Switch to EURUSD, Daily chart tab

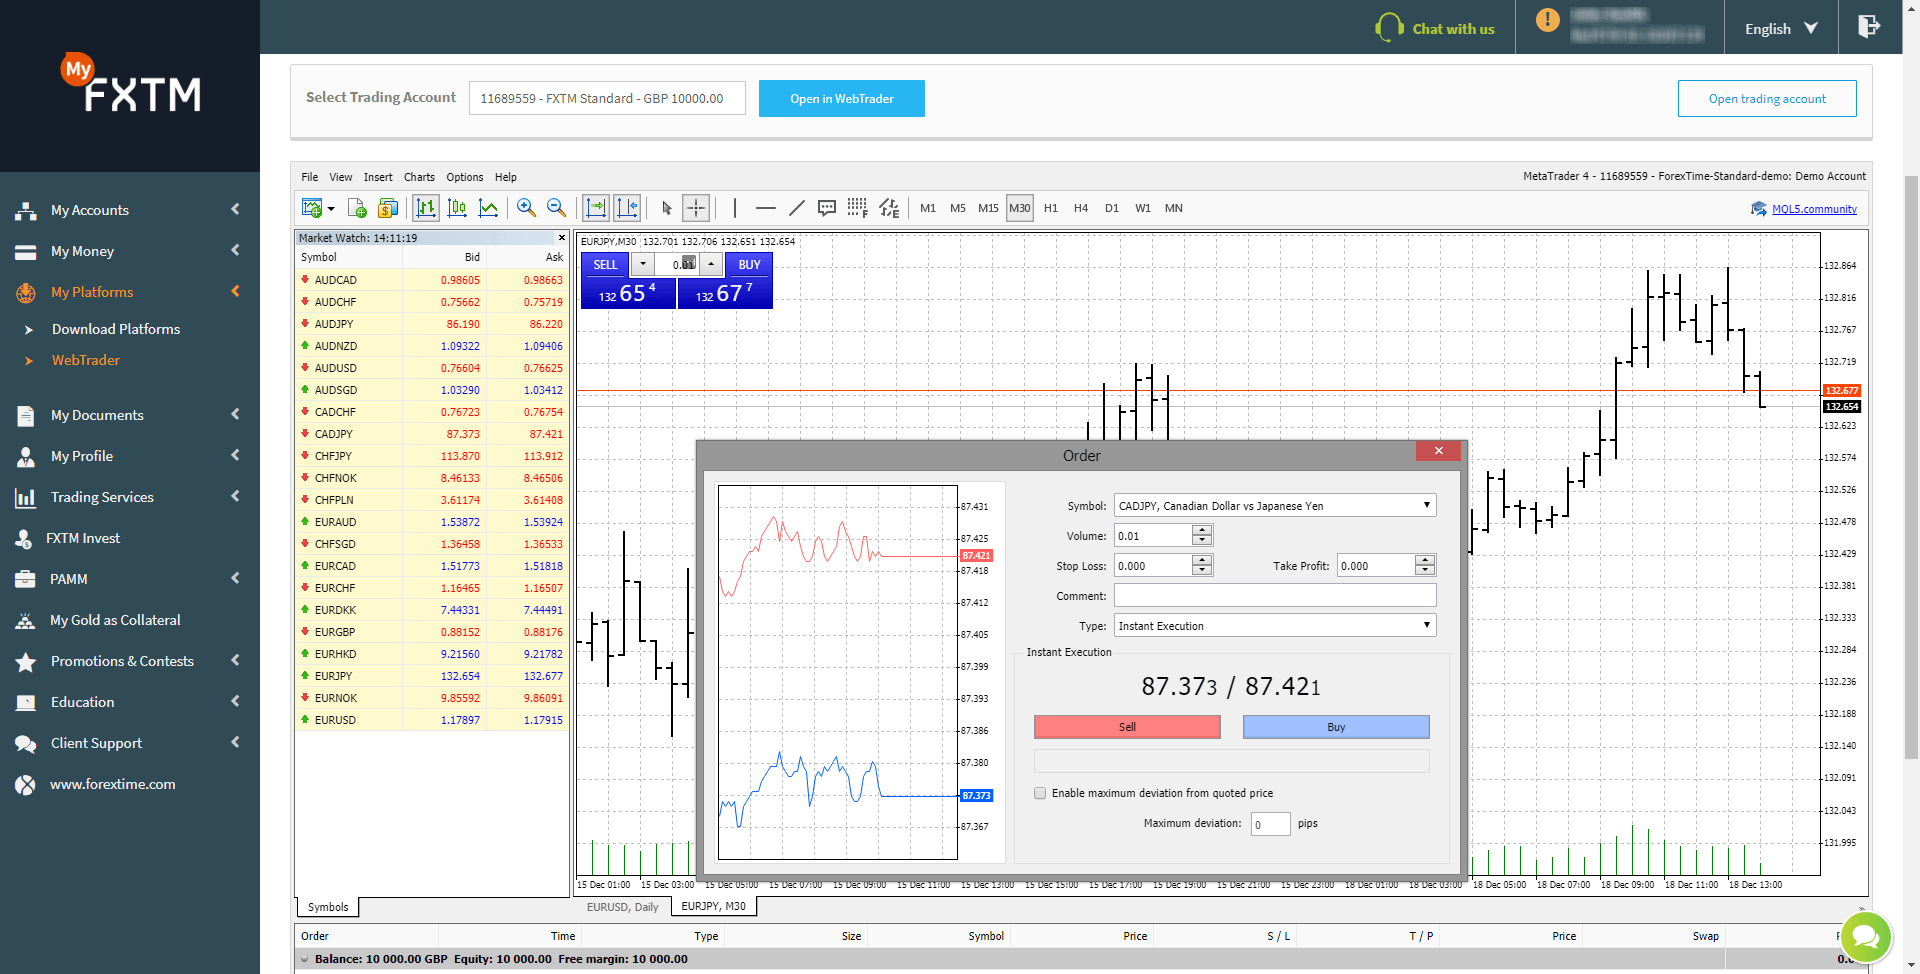(x=622, y=907)
